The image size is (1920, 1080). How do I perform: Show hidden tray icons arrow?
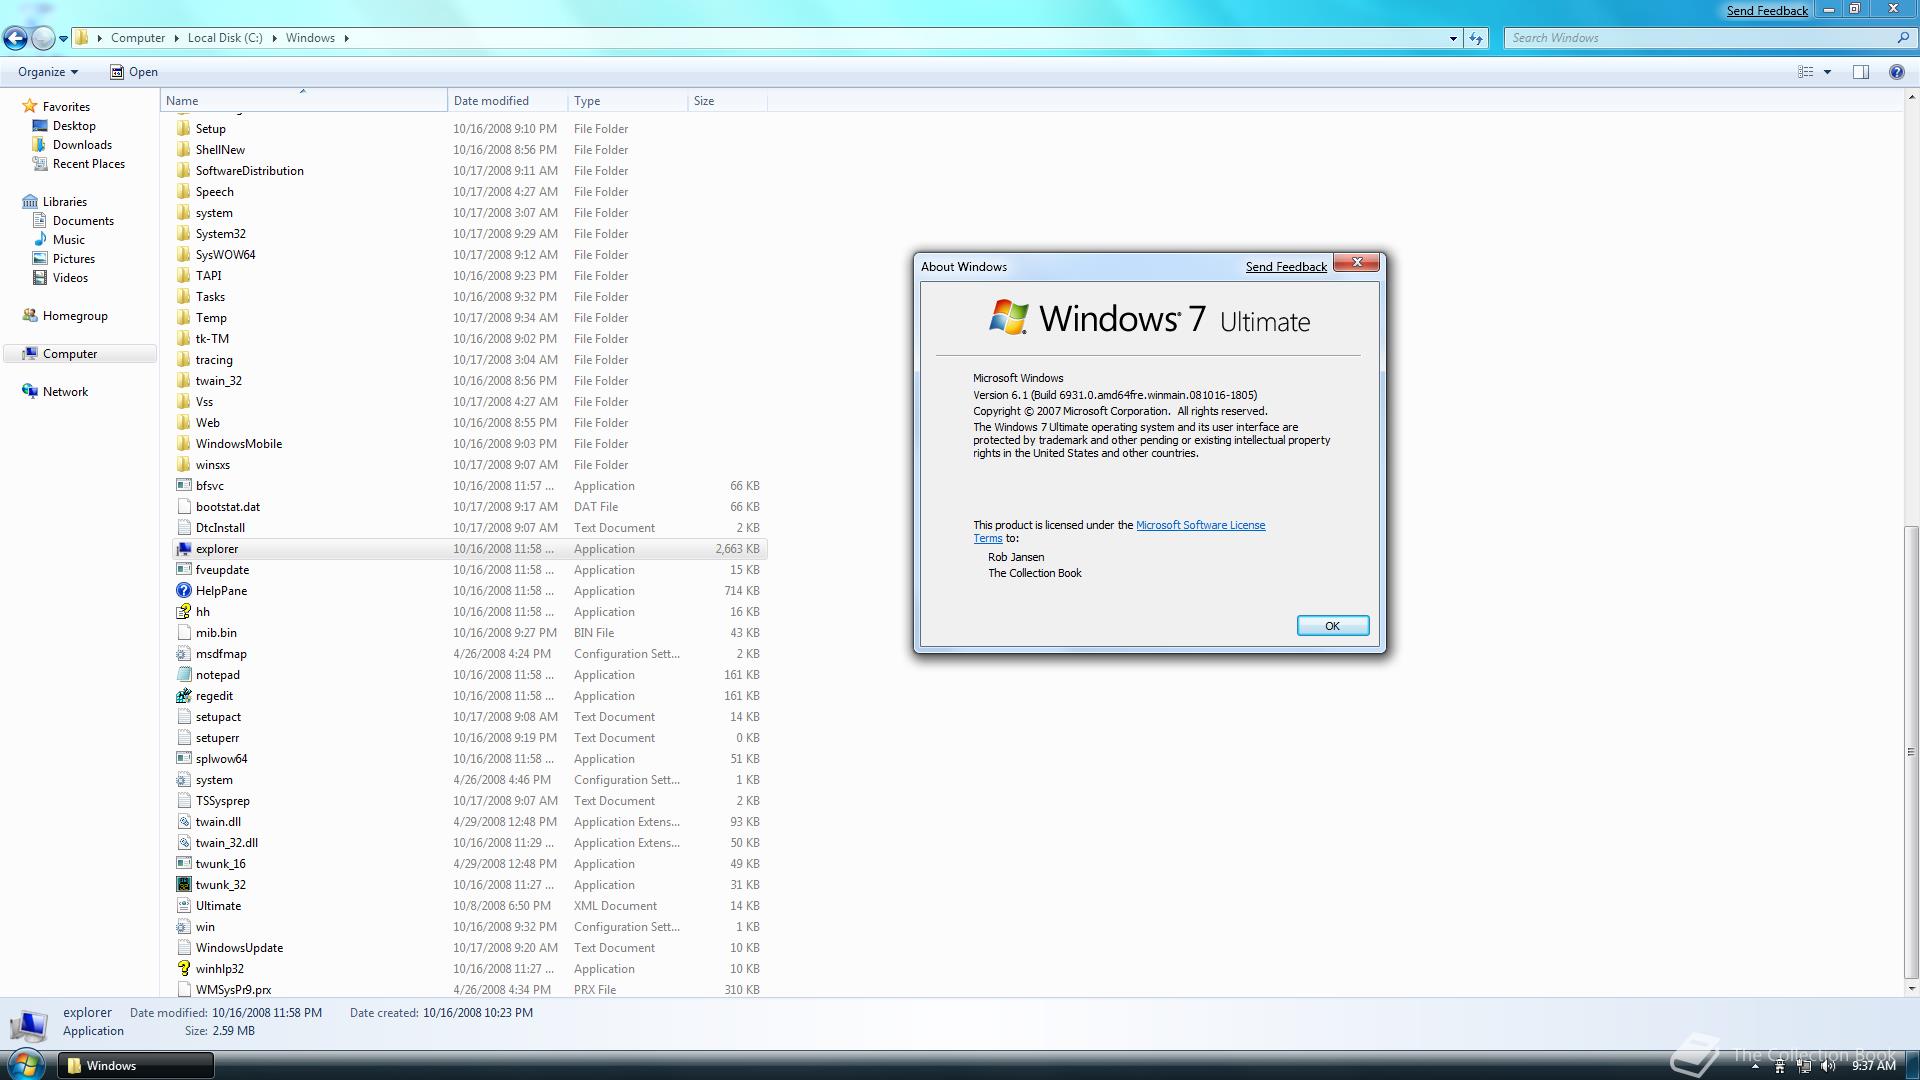[1755, 1067]
